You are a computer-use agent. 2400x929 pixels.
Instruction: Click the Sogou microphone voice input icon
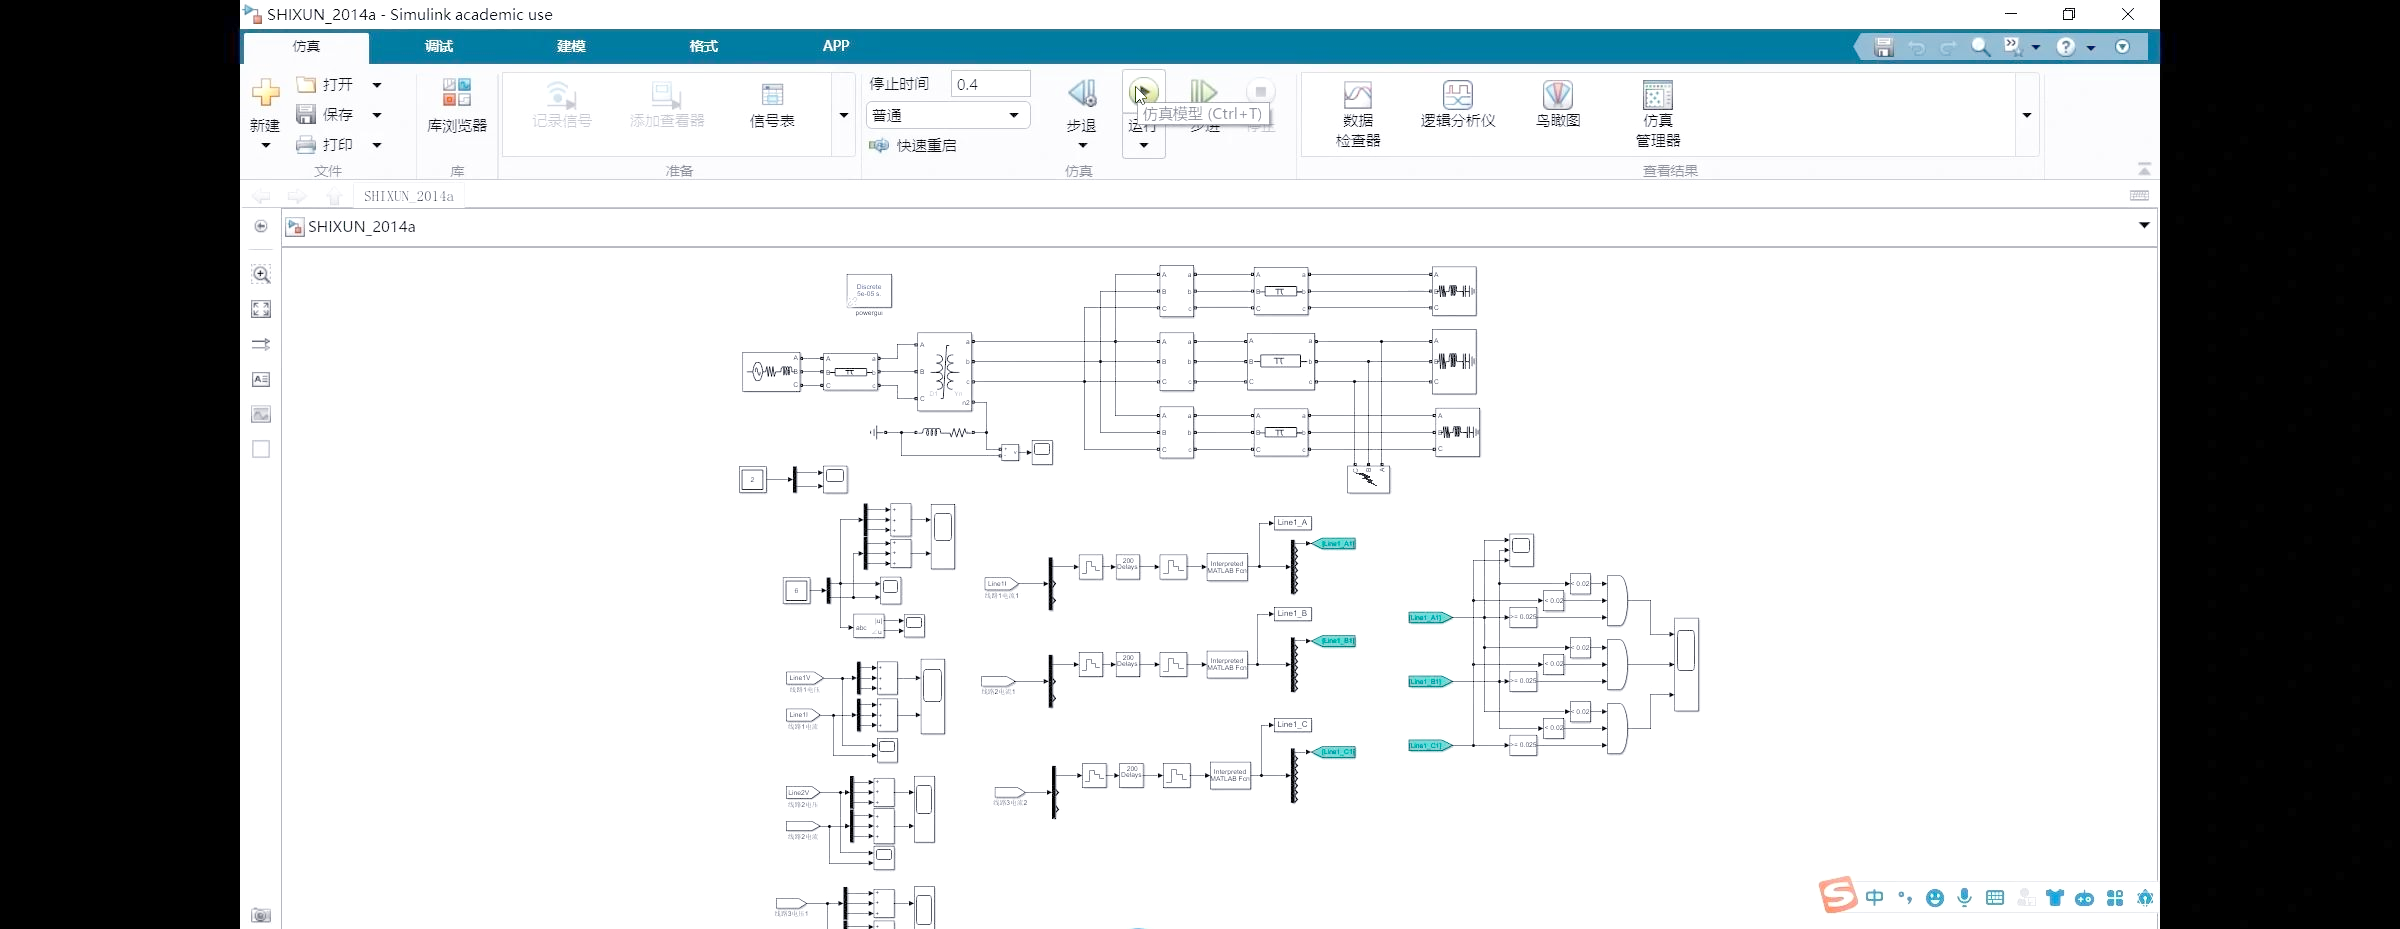pyautogui.click(x=1965, y=898)
